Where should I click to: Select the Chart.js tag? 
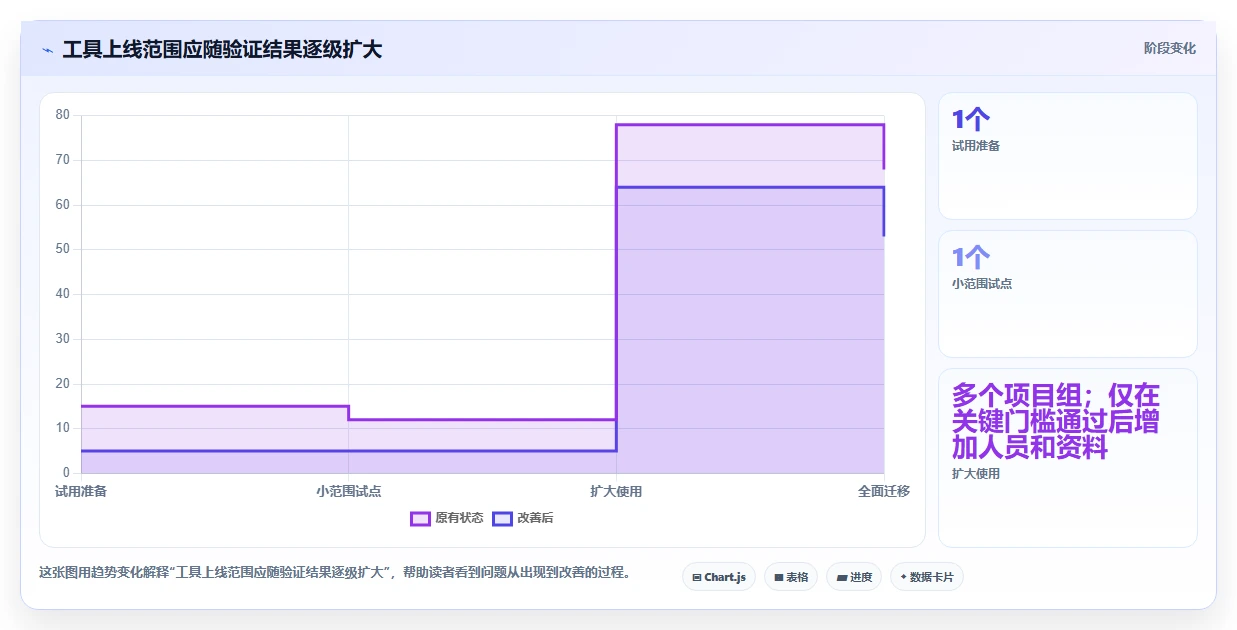719,577
